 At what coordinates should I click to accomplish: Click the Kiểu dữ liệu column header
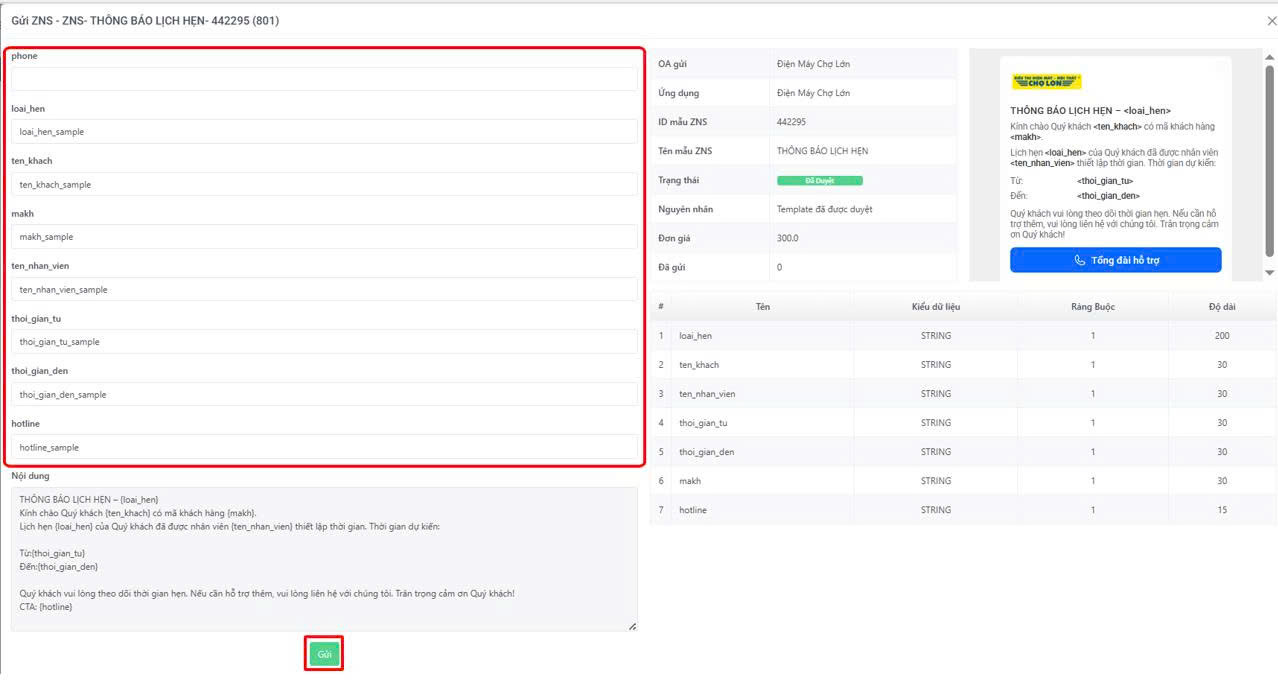tap(936, 306)
